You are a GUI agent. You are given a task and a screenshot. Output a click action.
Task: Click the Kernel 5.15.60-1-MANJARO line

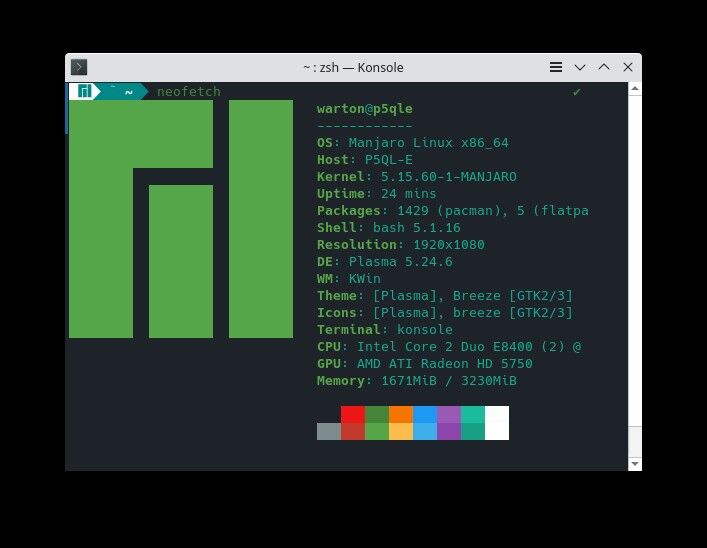pyautogui.click(x=417, y=177)
